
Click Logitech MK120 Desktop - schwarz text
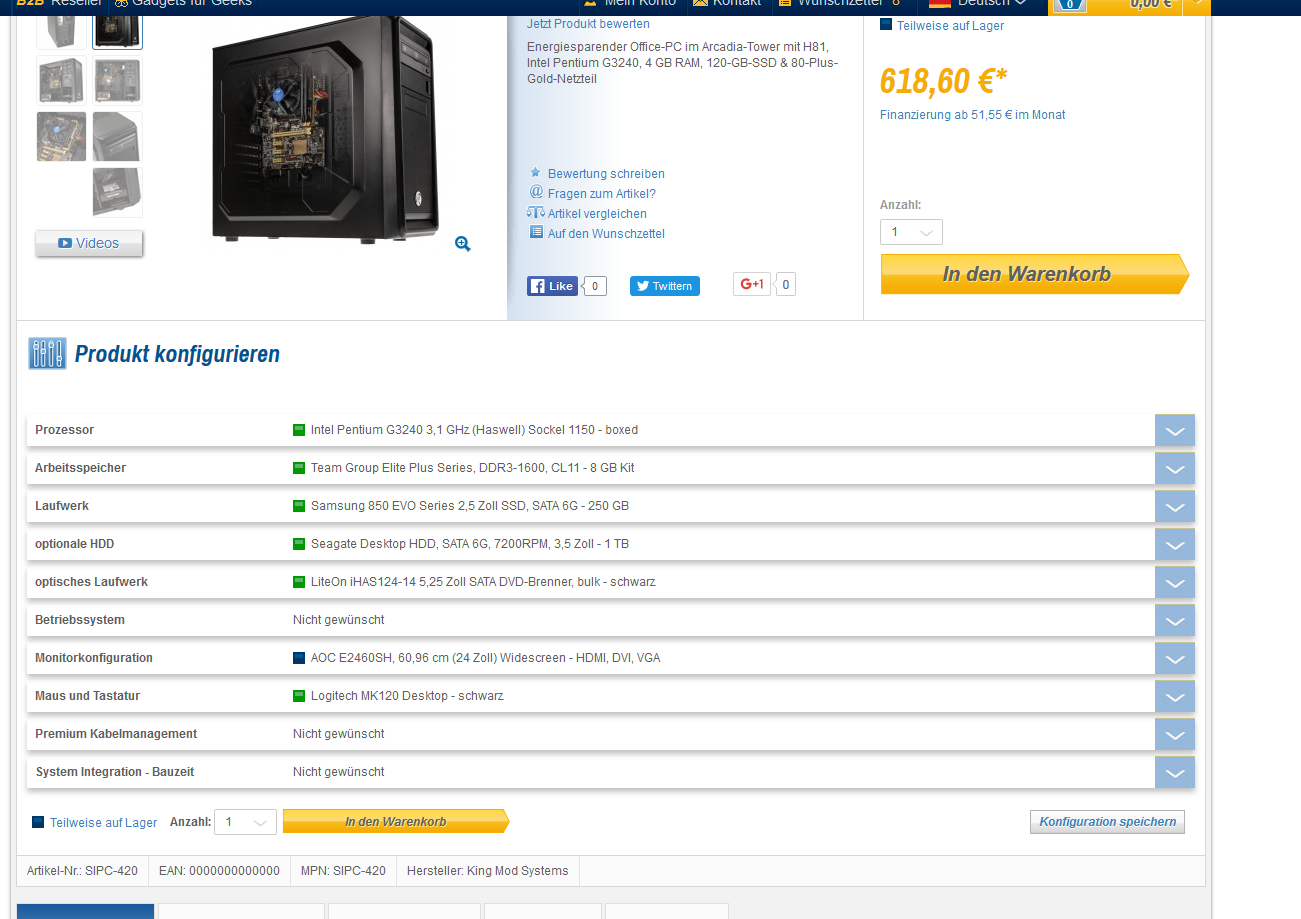click(407, 696)
